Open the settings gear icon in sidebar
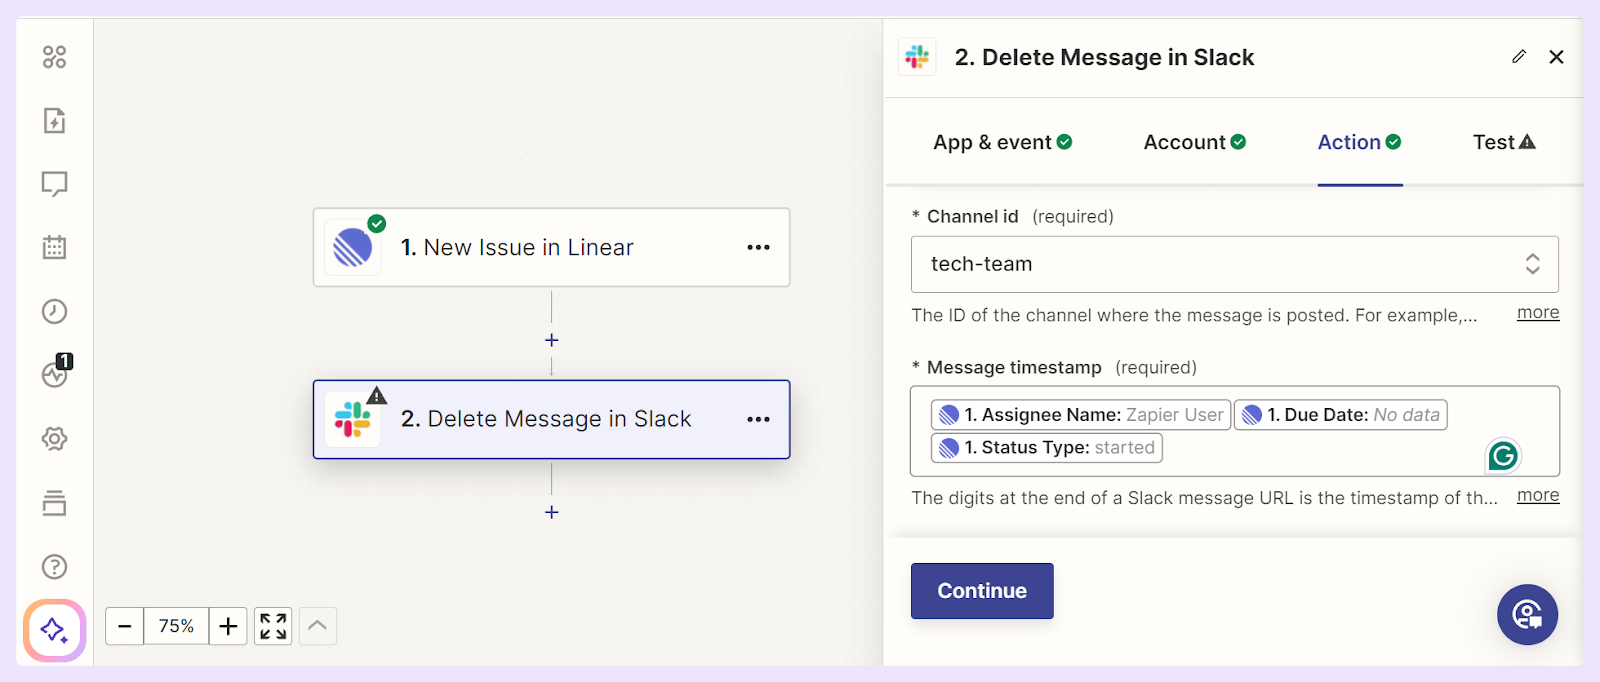 click(55, 439)
